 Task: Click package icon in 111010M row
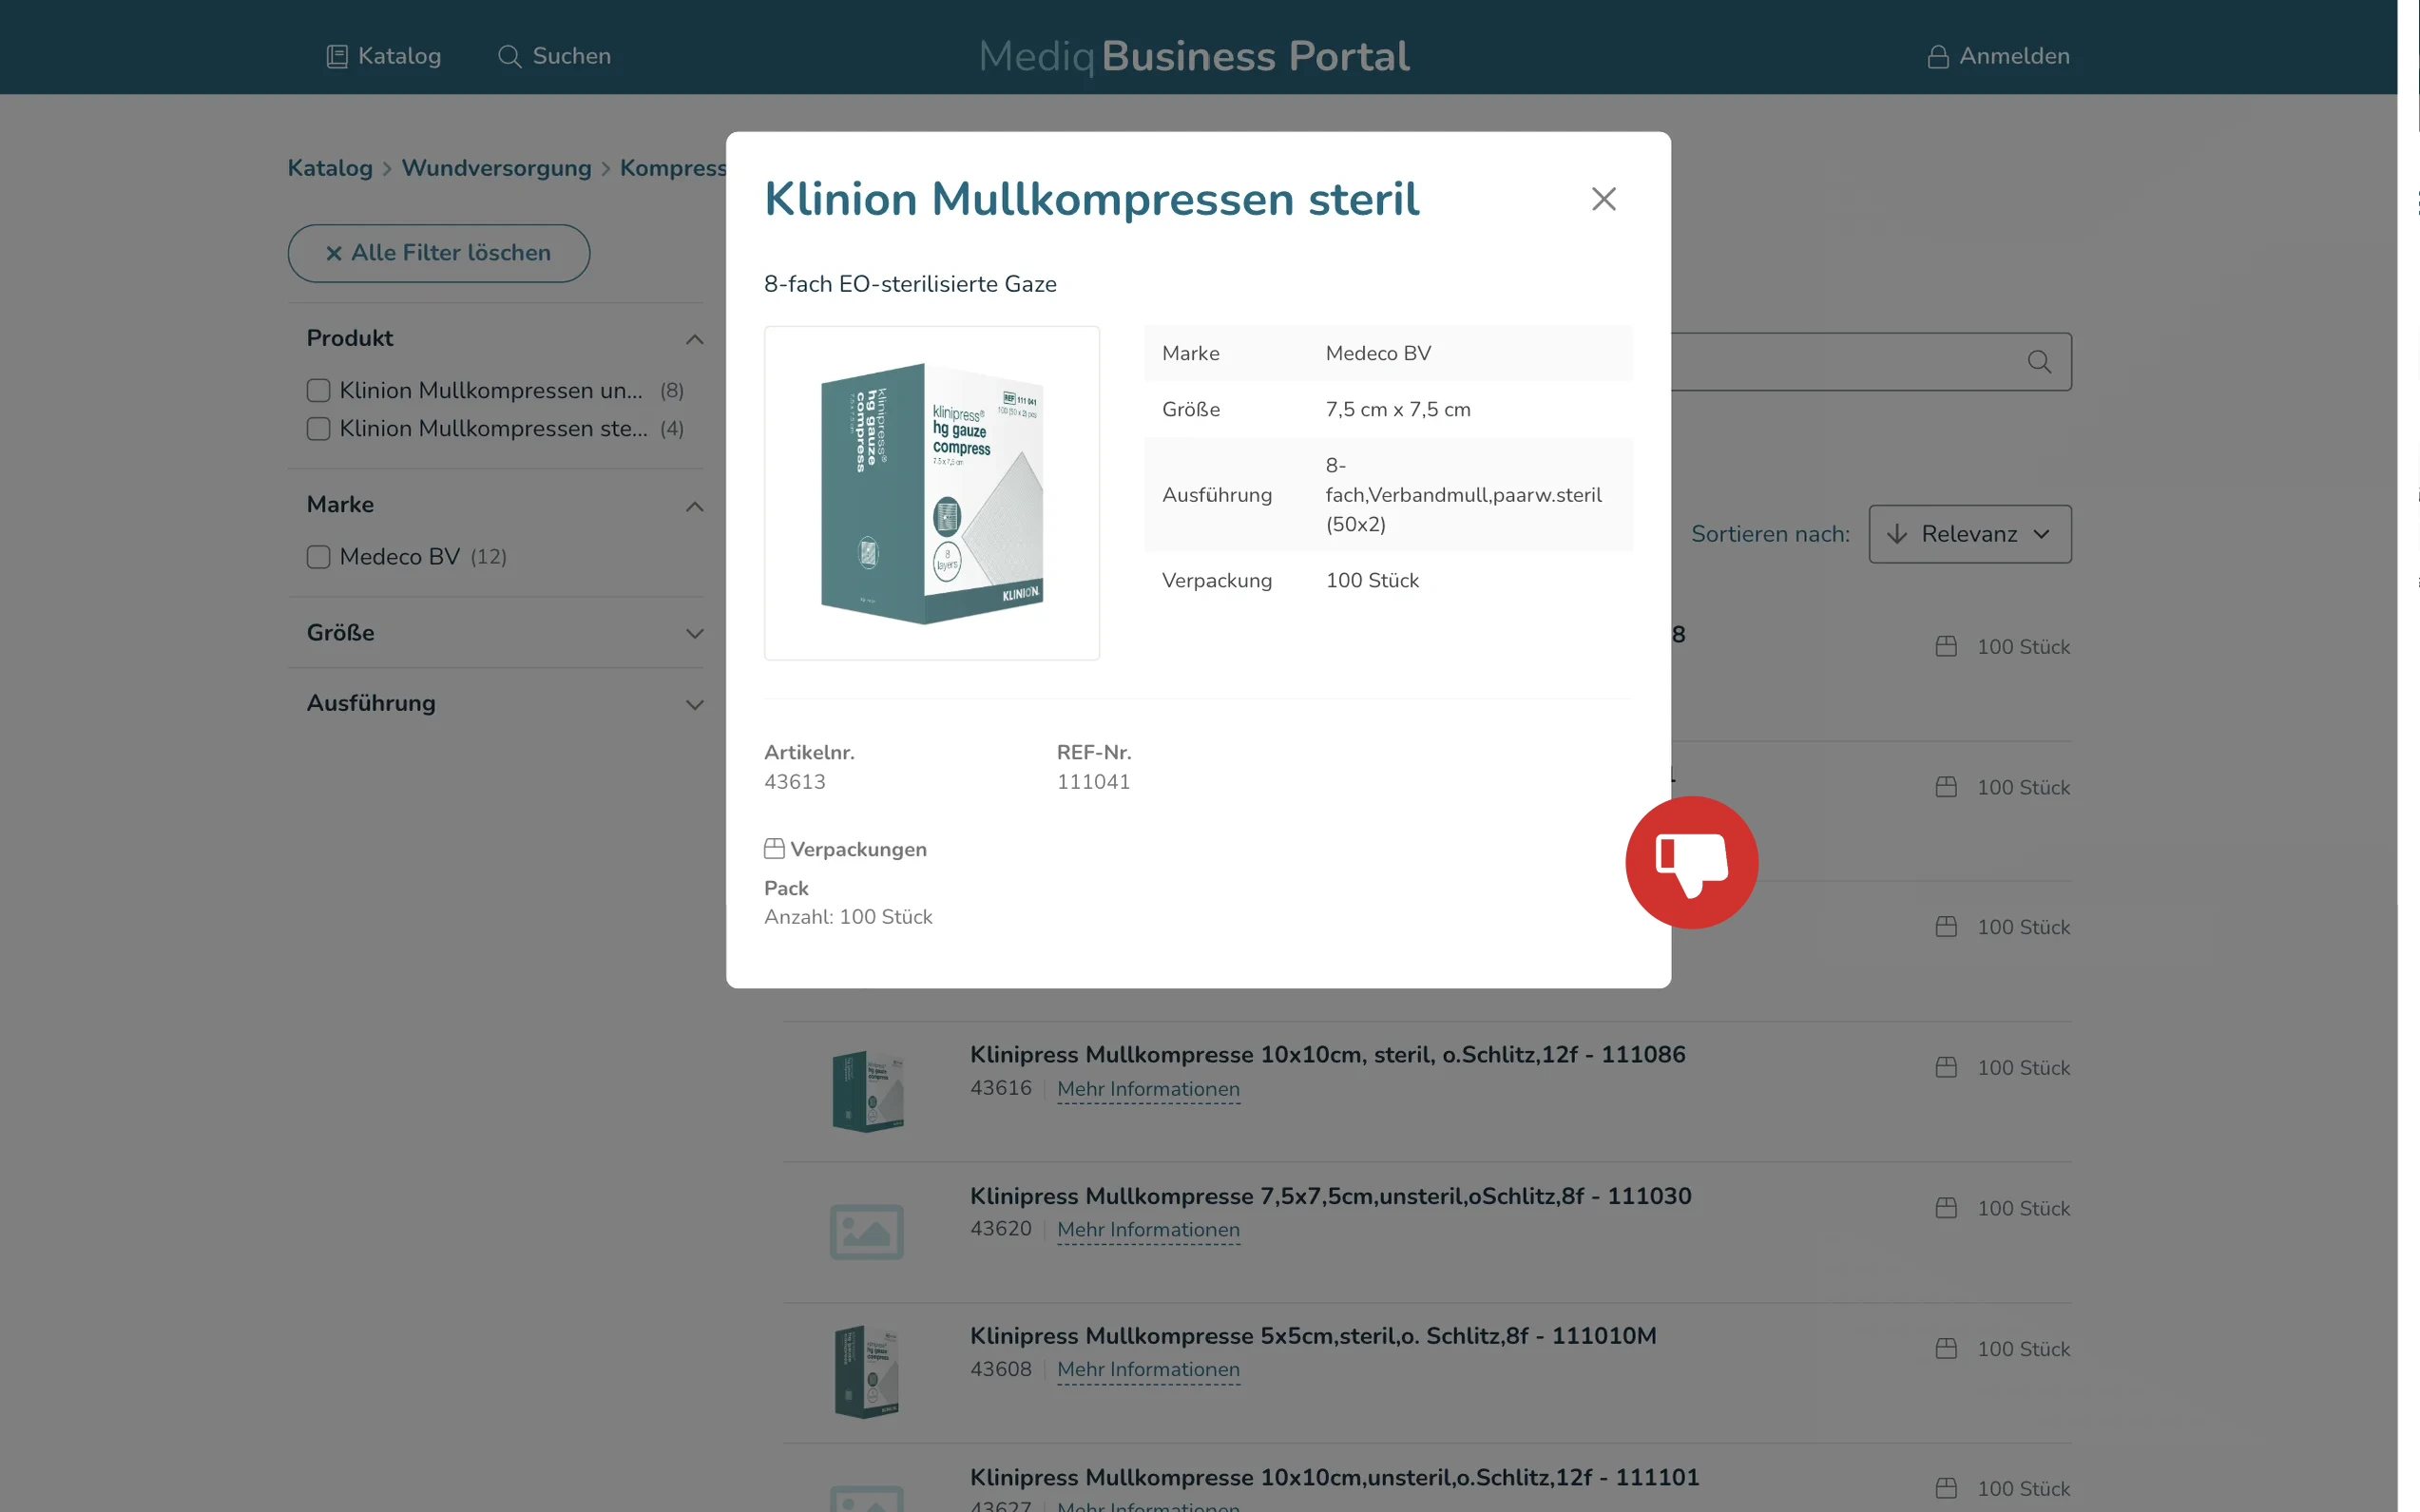coord(1945,1349)
